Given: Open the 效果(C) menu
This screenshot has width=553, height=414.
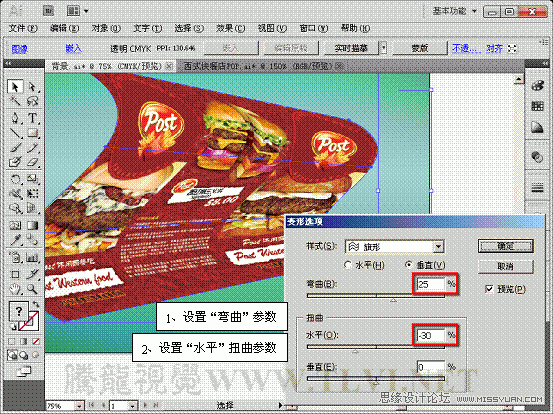Looking at the screenshot, I should pos(230,28).
